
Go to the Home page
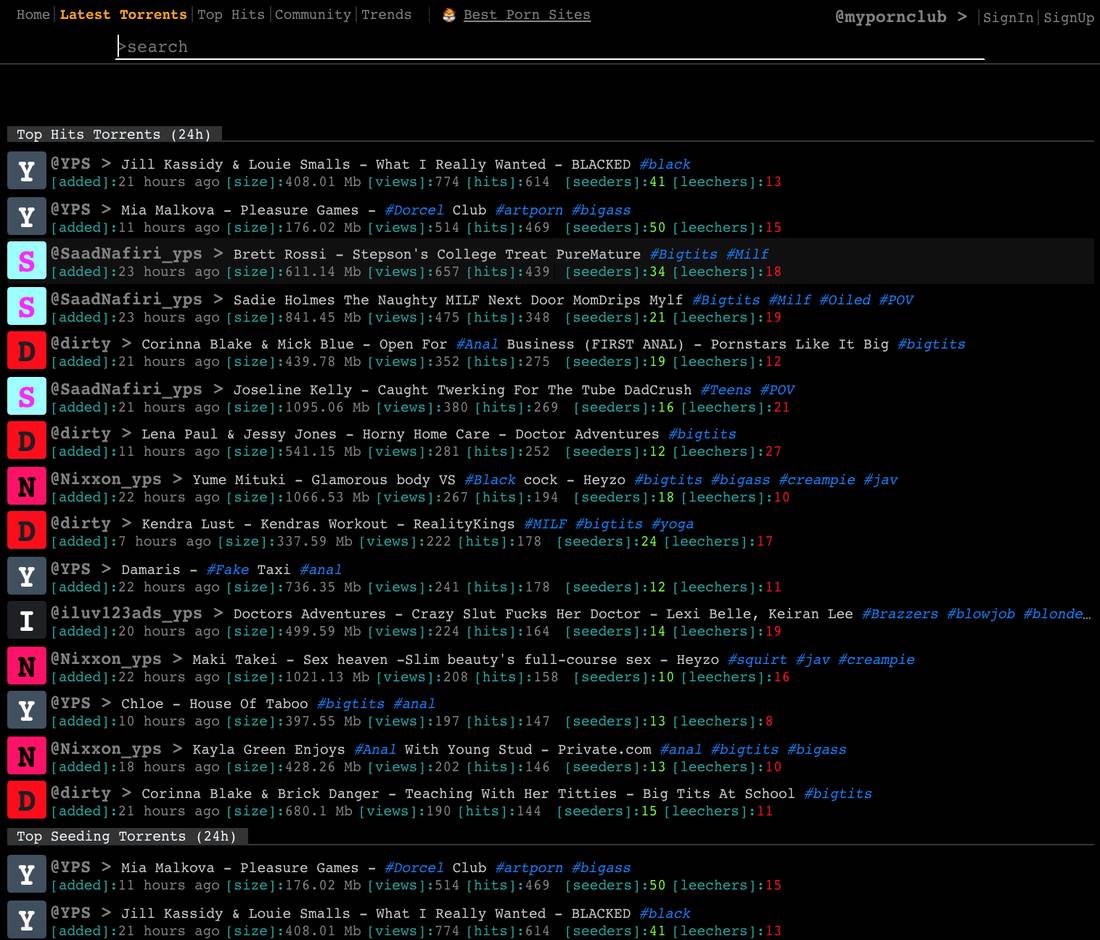pos(33,15)
